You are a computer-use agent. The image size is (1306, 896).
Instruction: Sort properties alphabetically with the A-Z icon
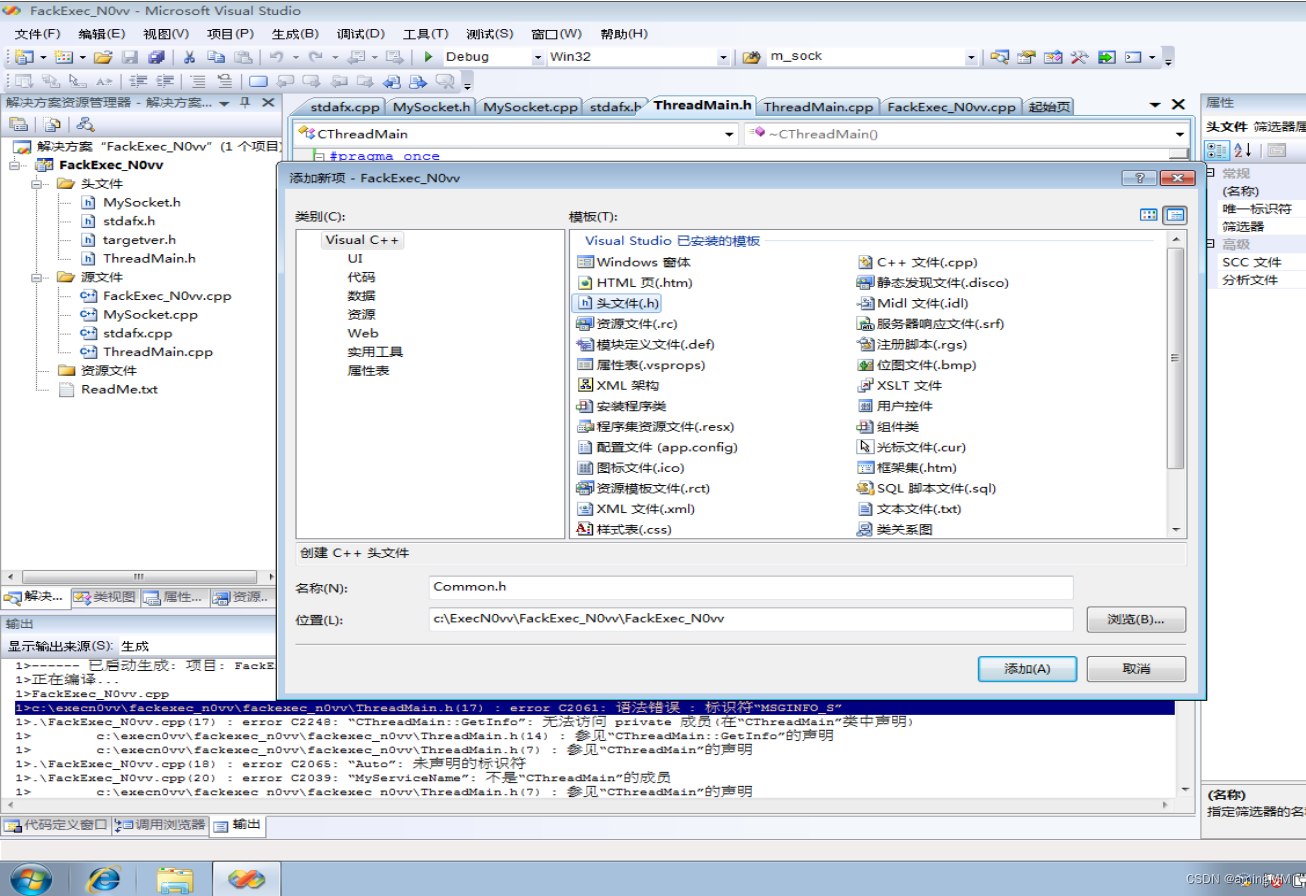(x=1243, y=150)
